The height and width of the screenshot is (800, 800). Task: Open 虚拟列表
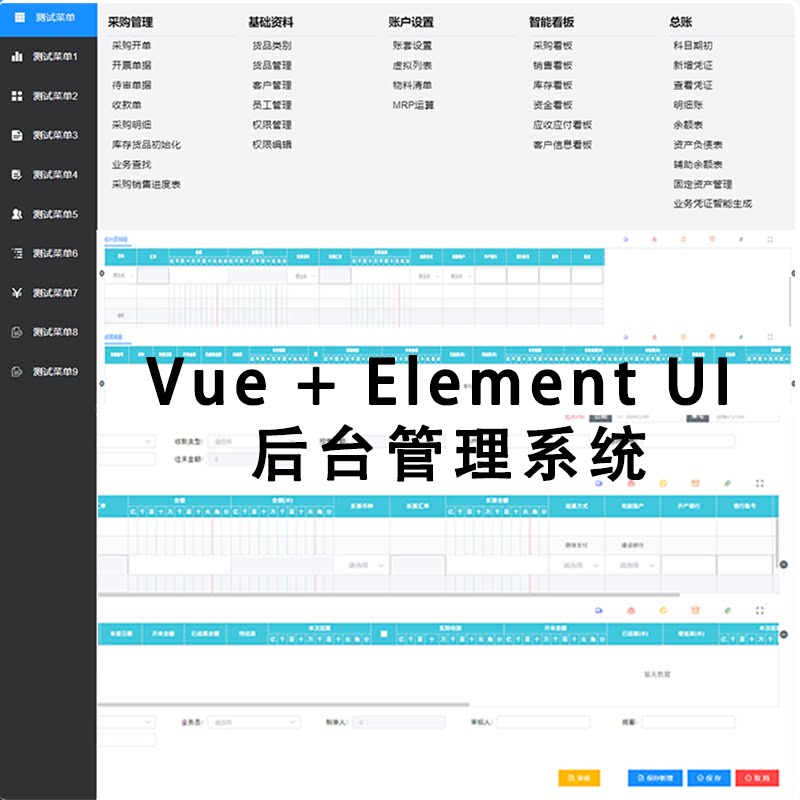(x=412, y=65)
